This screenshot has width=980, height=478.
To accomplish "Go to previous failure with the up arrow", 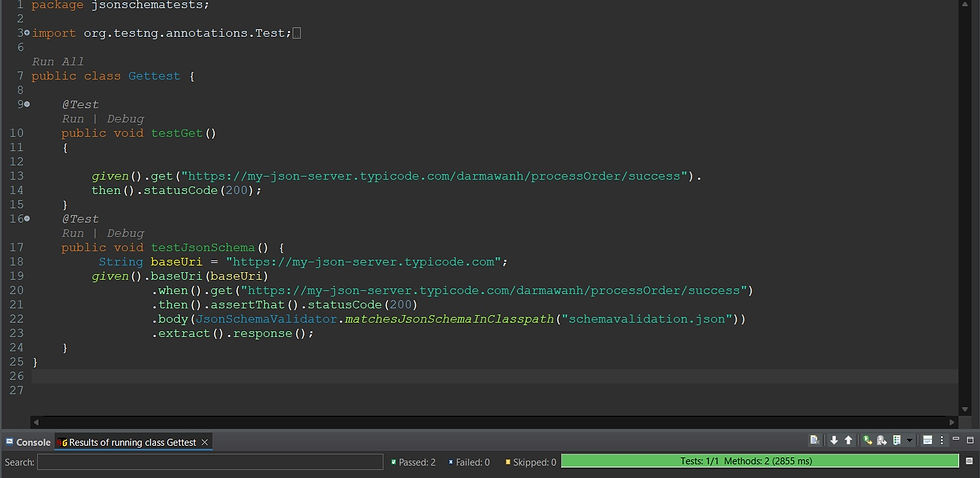I will [848, 440].
